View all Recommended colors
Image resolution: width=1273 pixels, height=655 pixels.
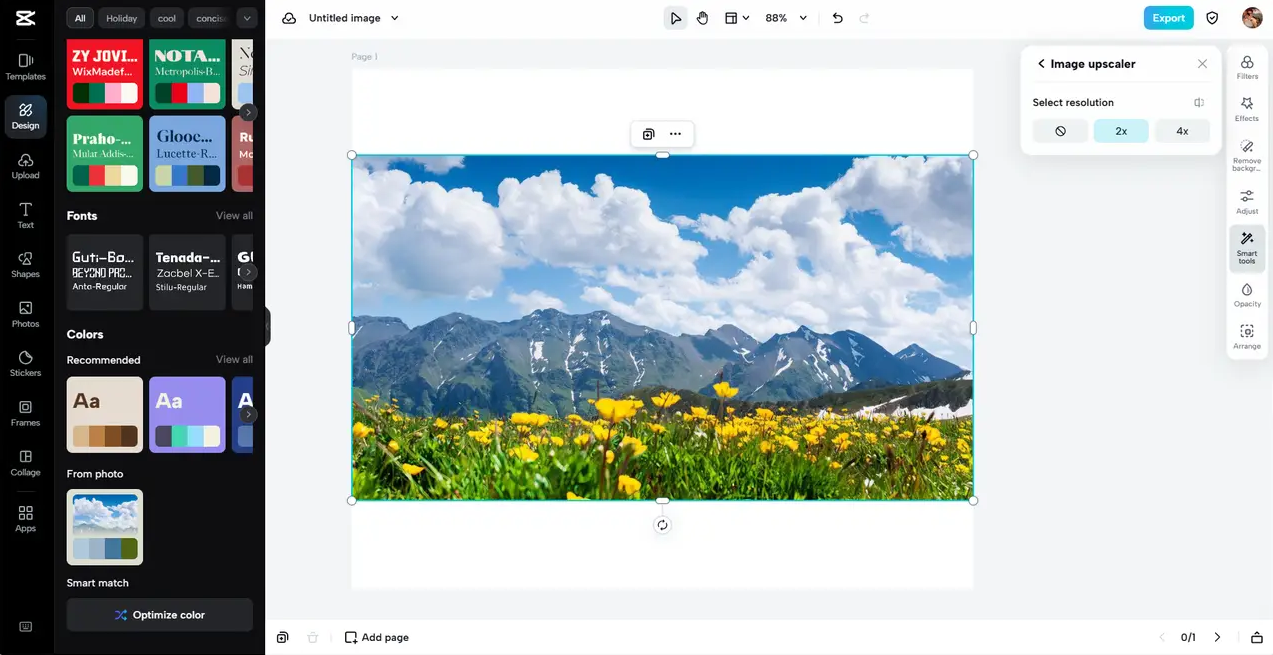pos(234,360)
